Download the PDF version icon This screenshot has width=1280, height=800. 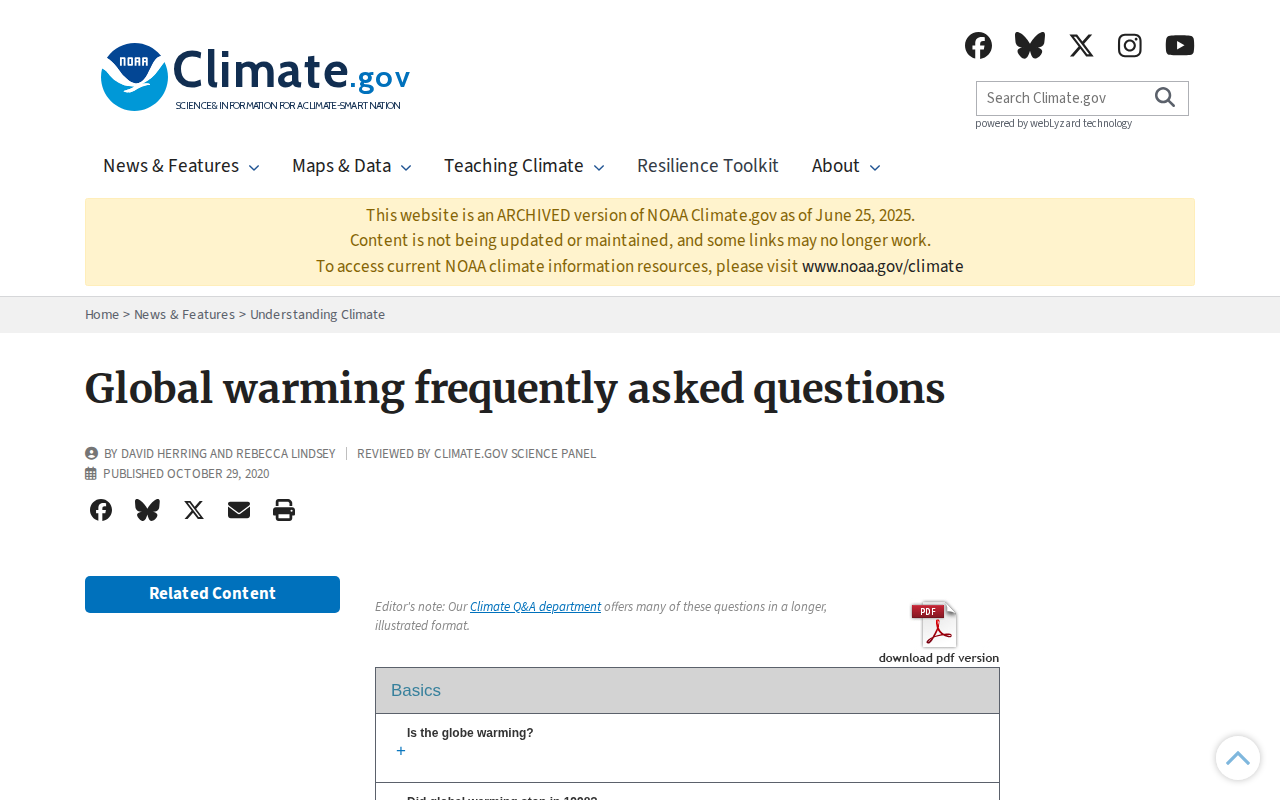point(938,632)
